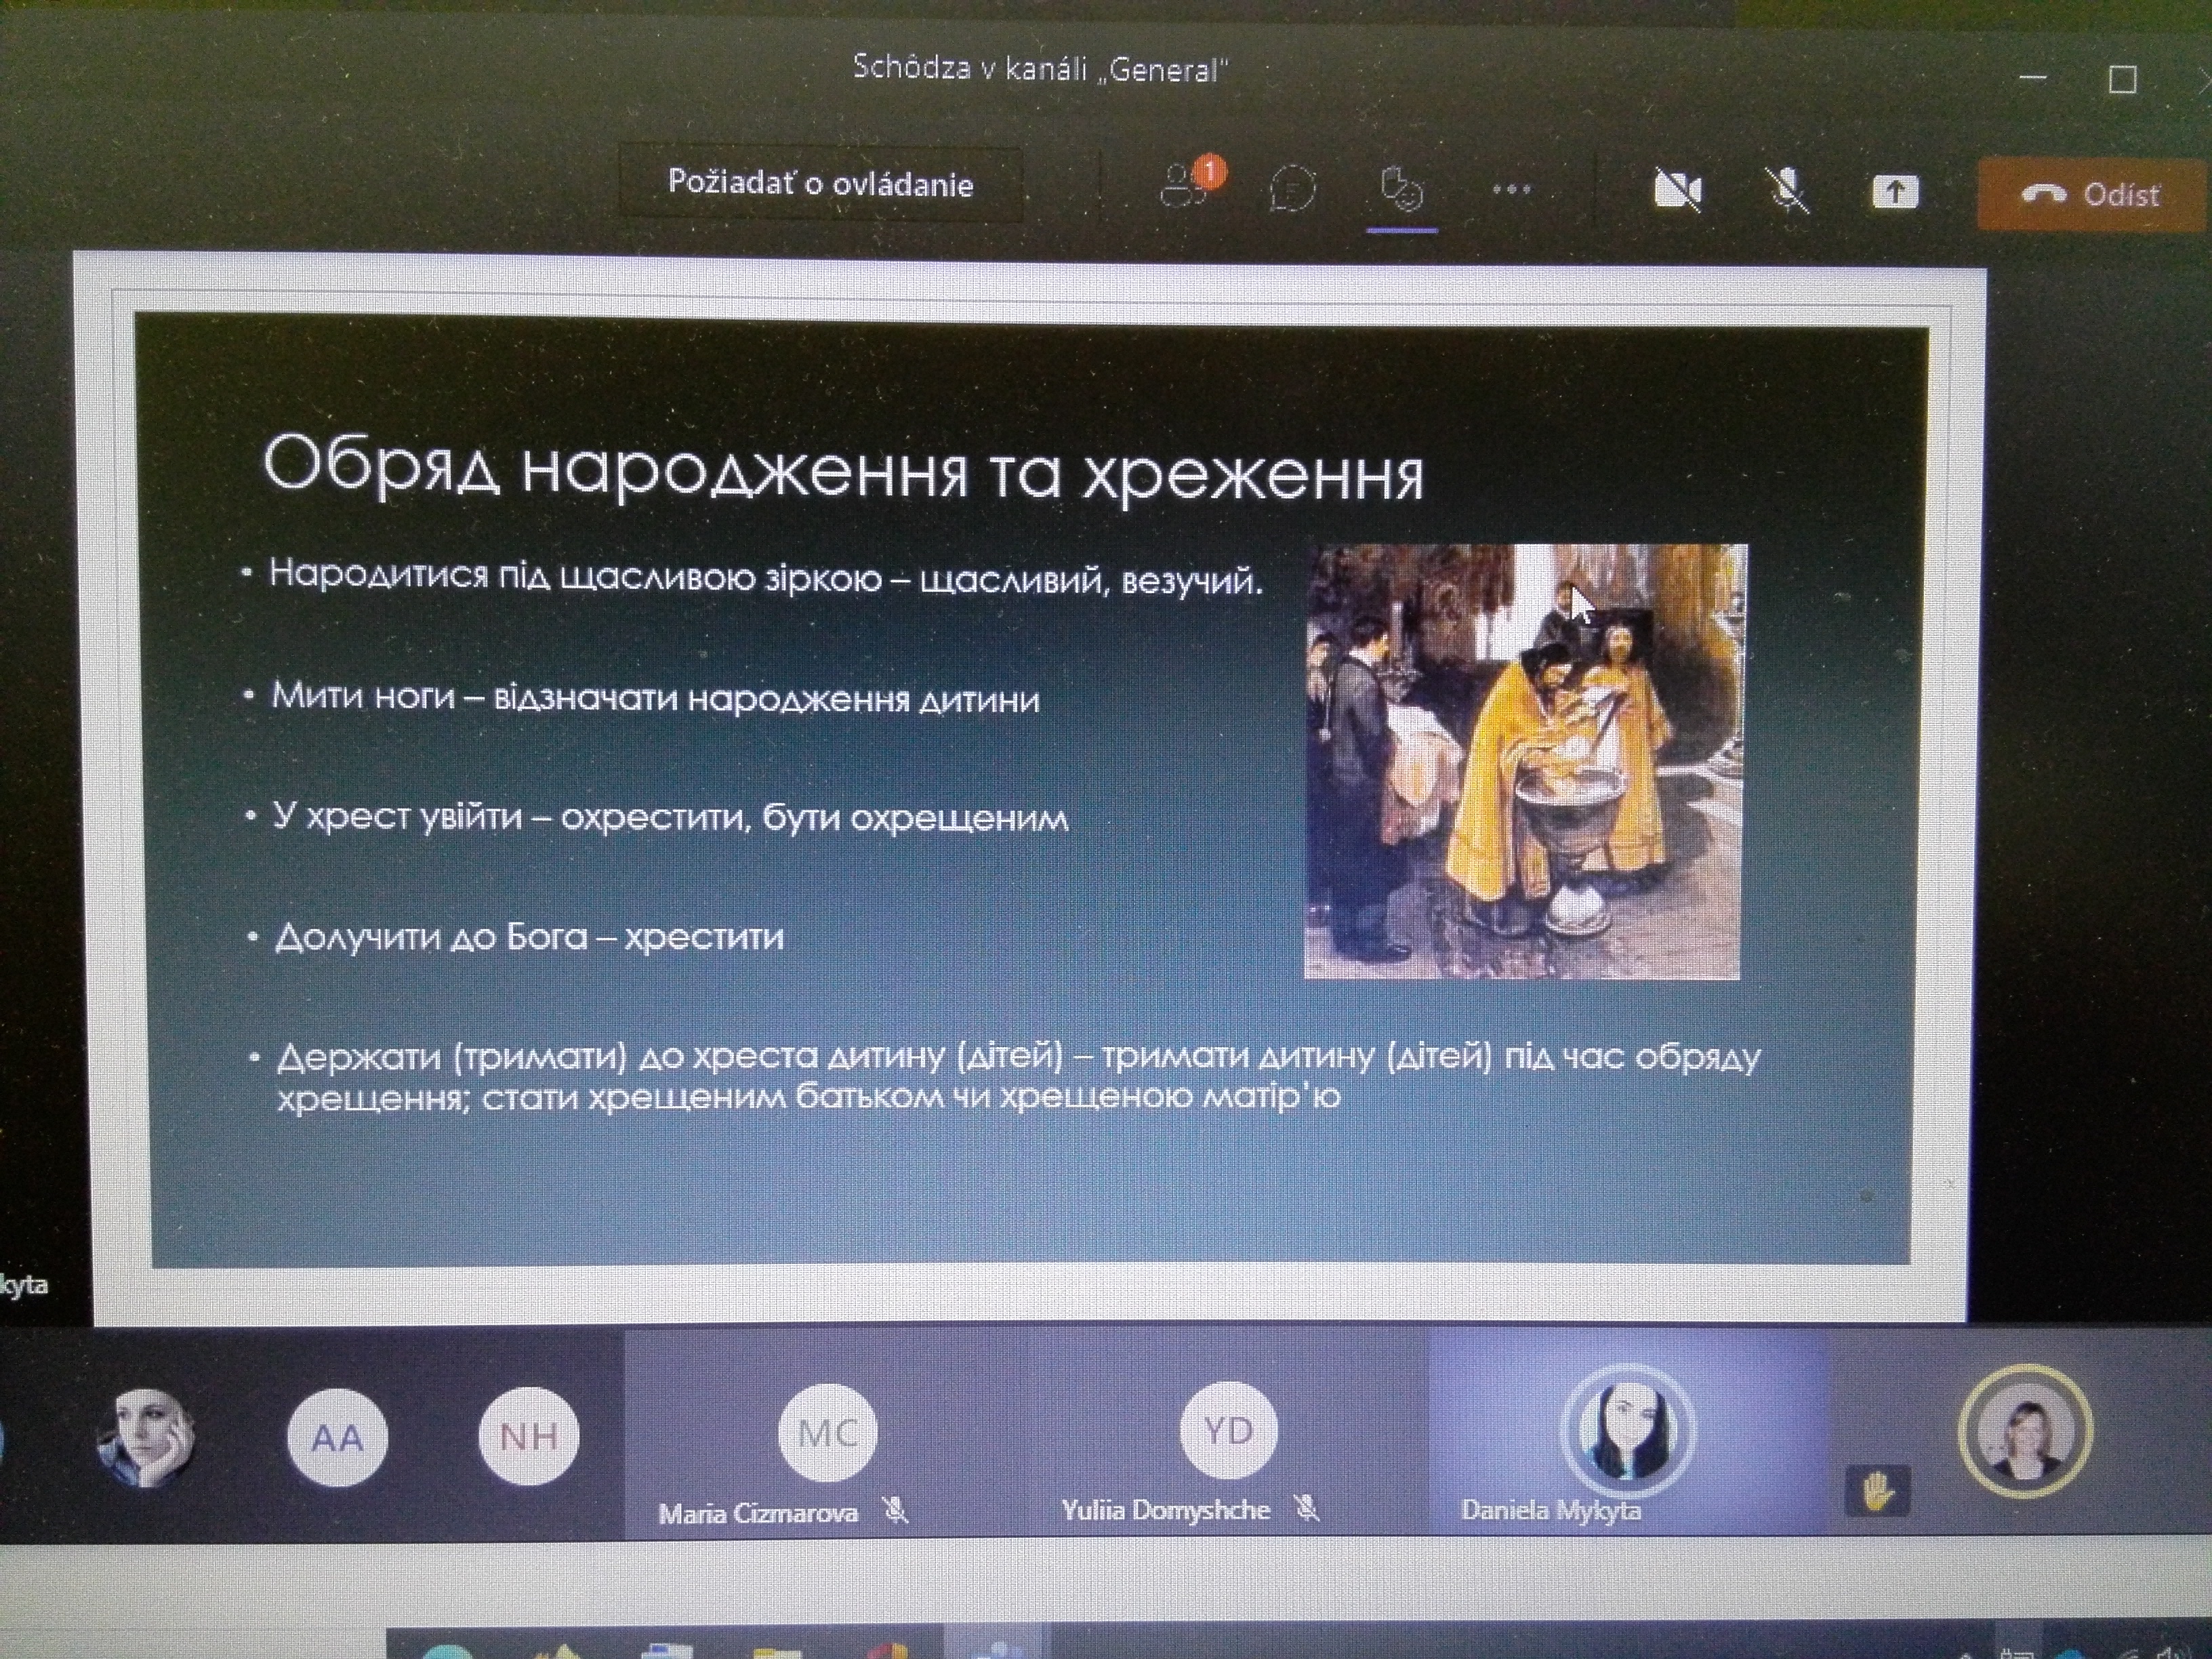Open the meeting chat icon

point(1291,188)
